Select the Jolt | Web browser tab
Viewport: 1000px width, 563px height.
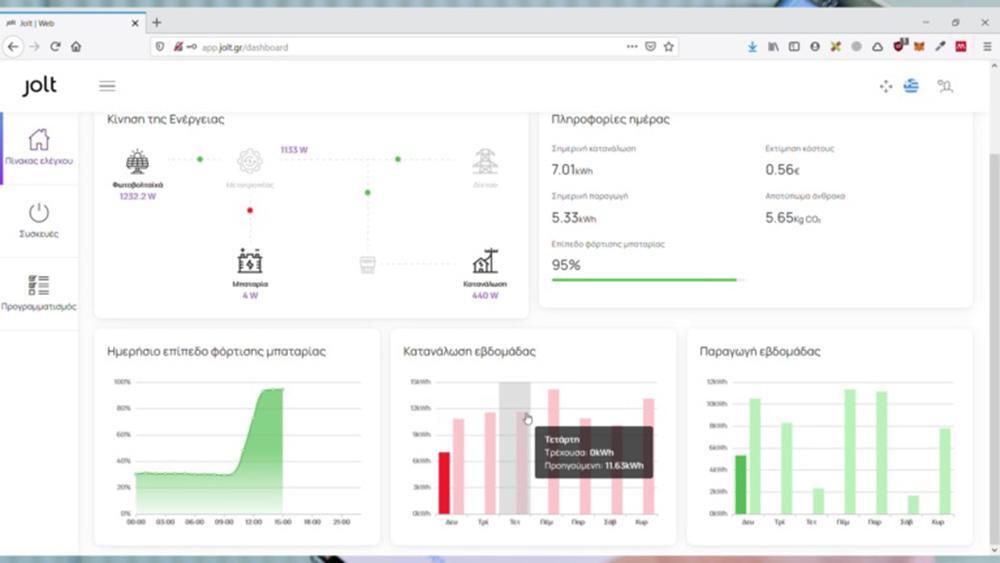(70, 22)
